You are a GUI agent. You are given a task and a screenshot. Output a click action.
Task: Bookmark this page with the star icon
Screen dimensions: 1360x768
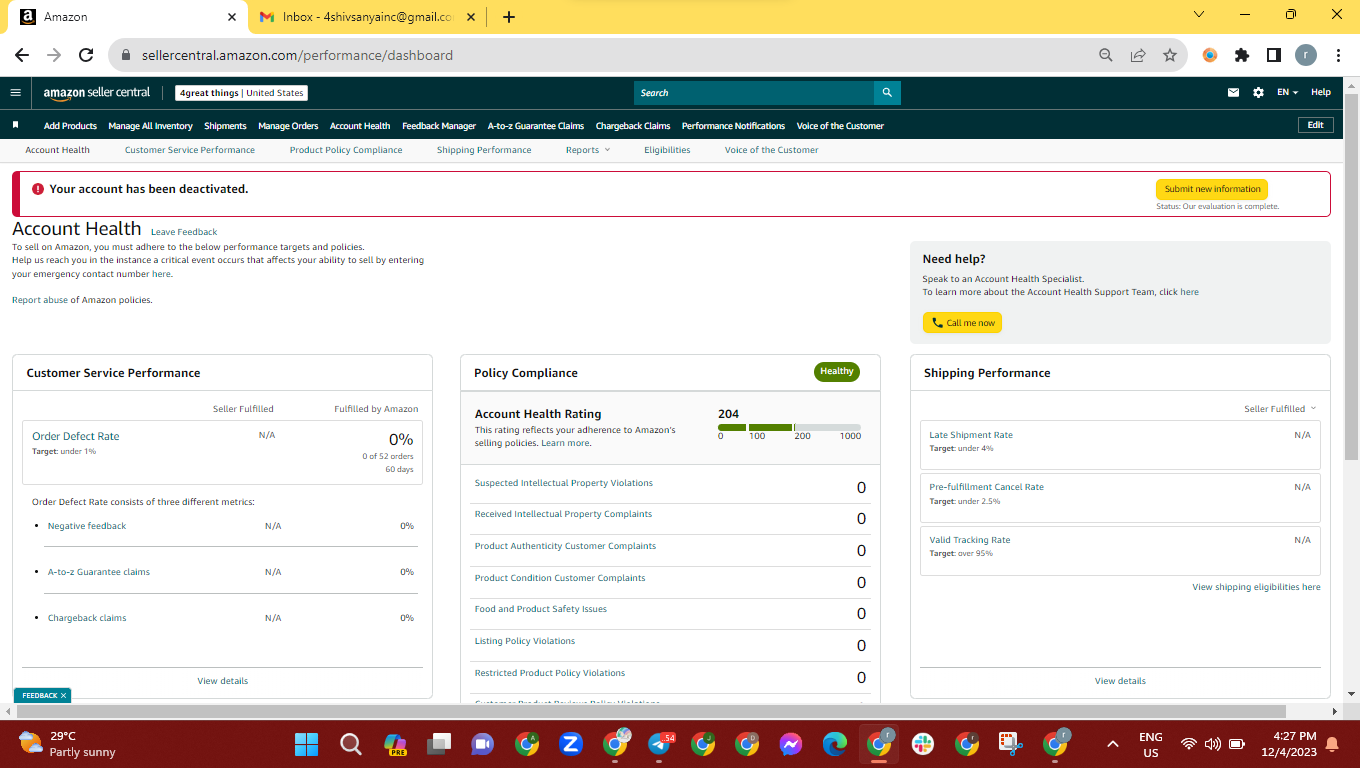pos(1170,55)
